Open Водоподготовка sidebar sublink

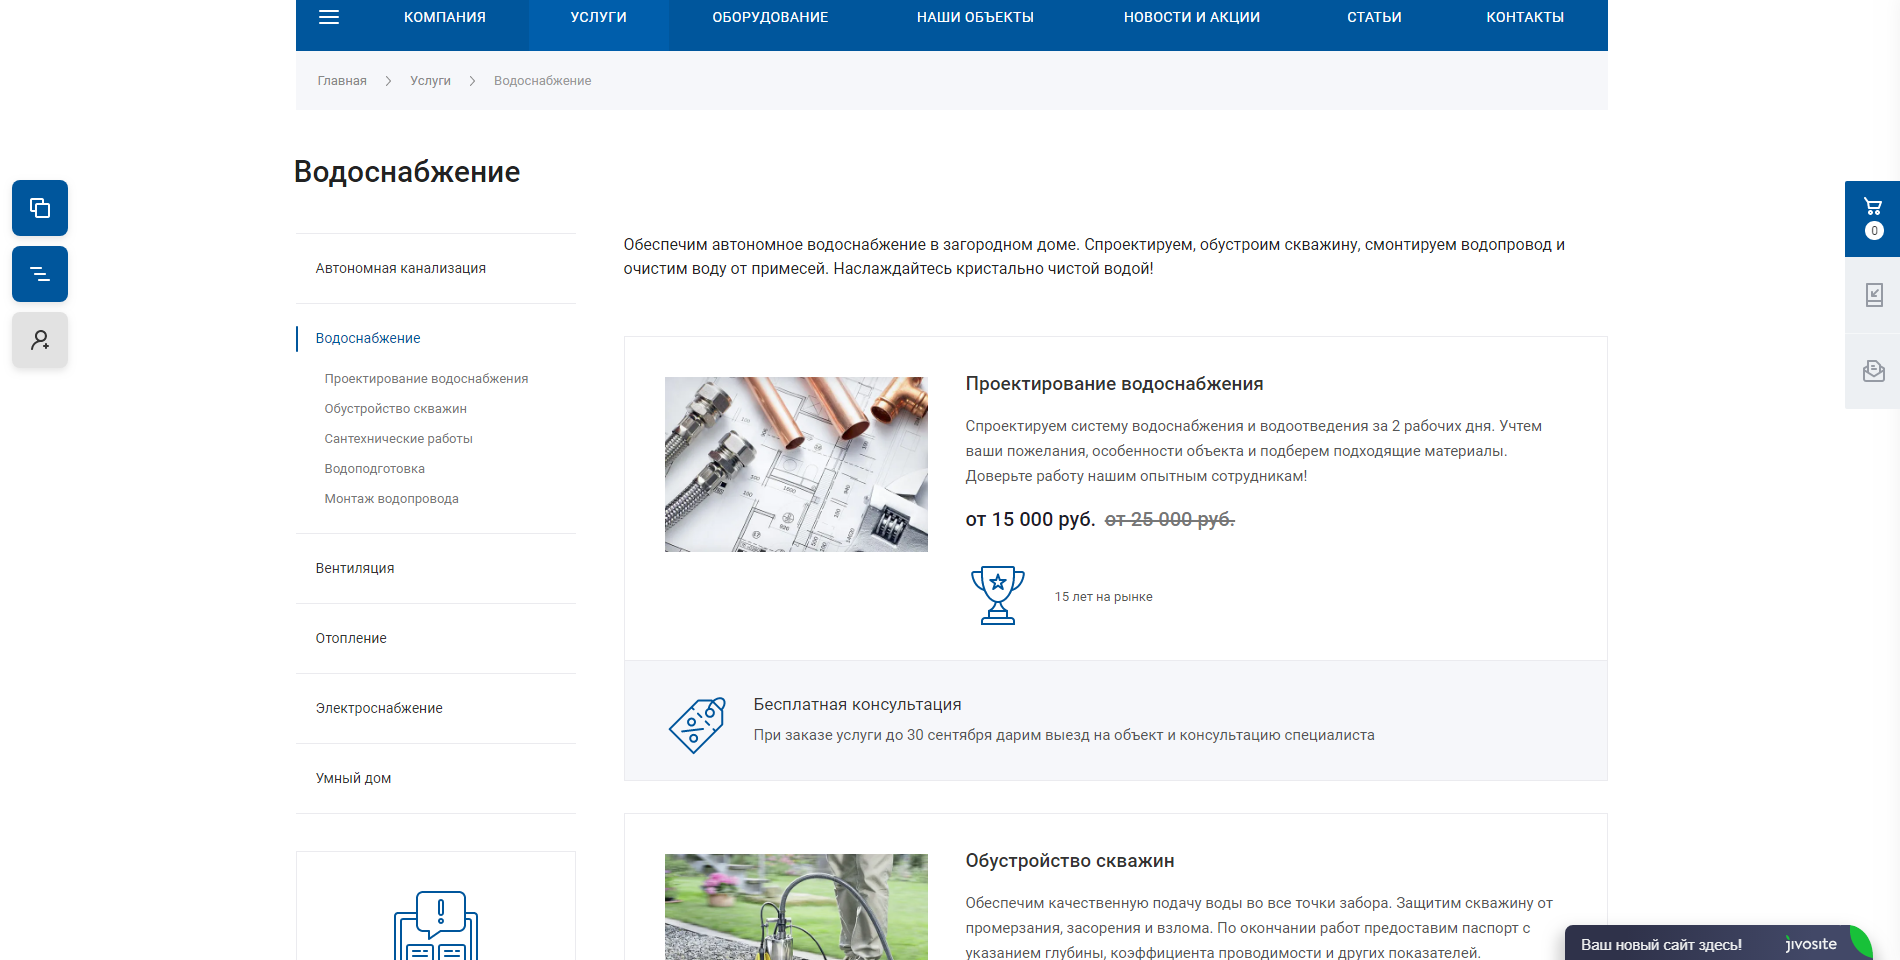[x=374, y=469]
